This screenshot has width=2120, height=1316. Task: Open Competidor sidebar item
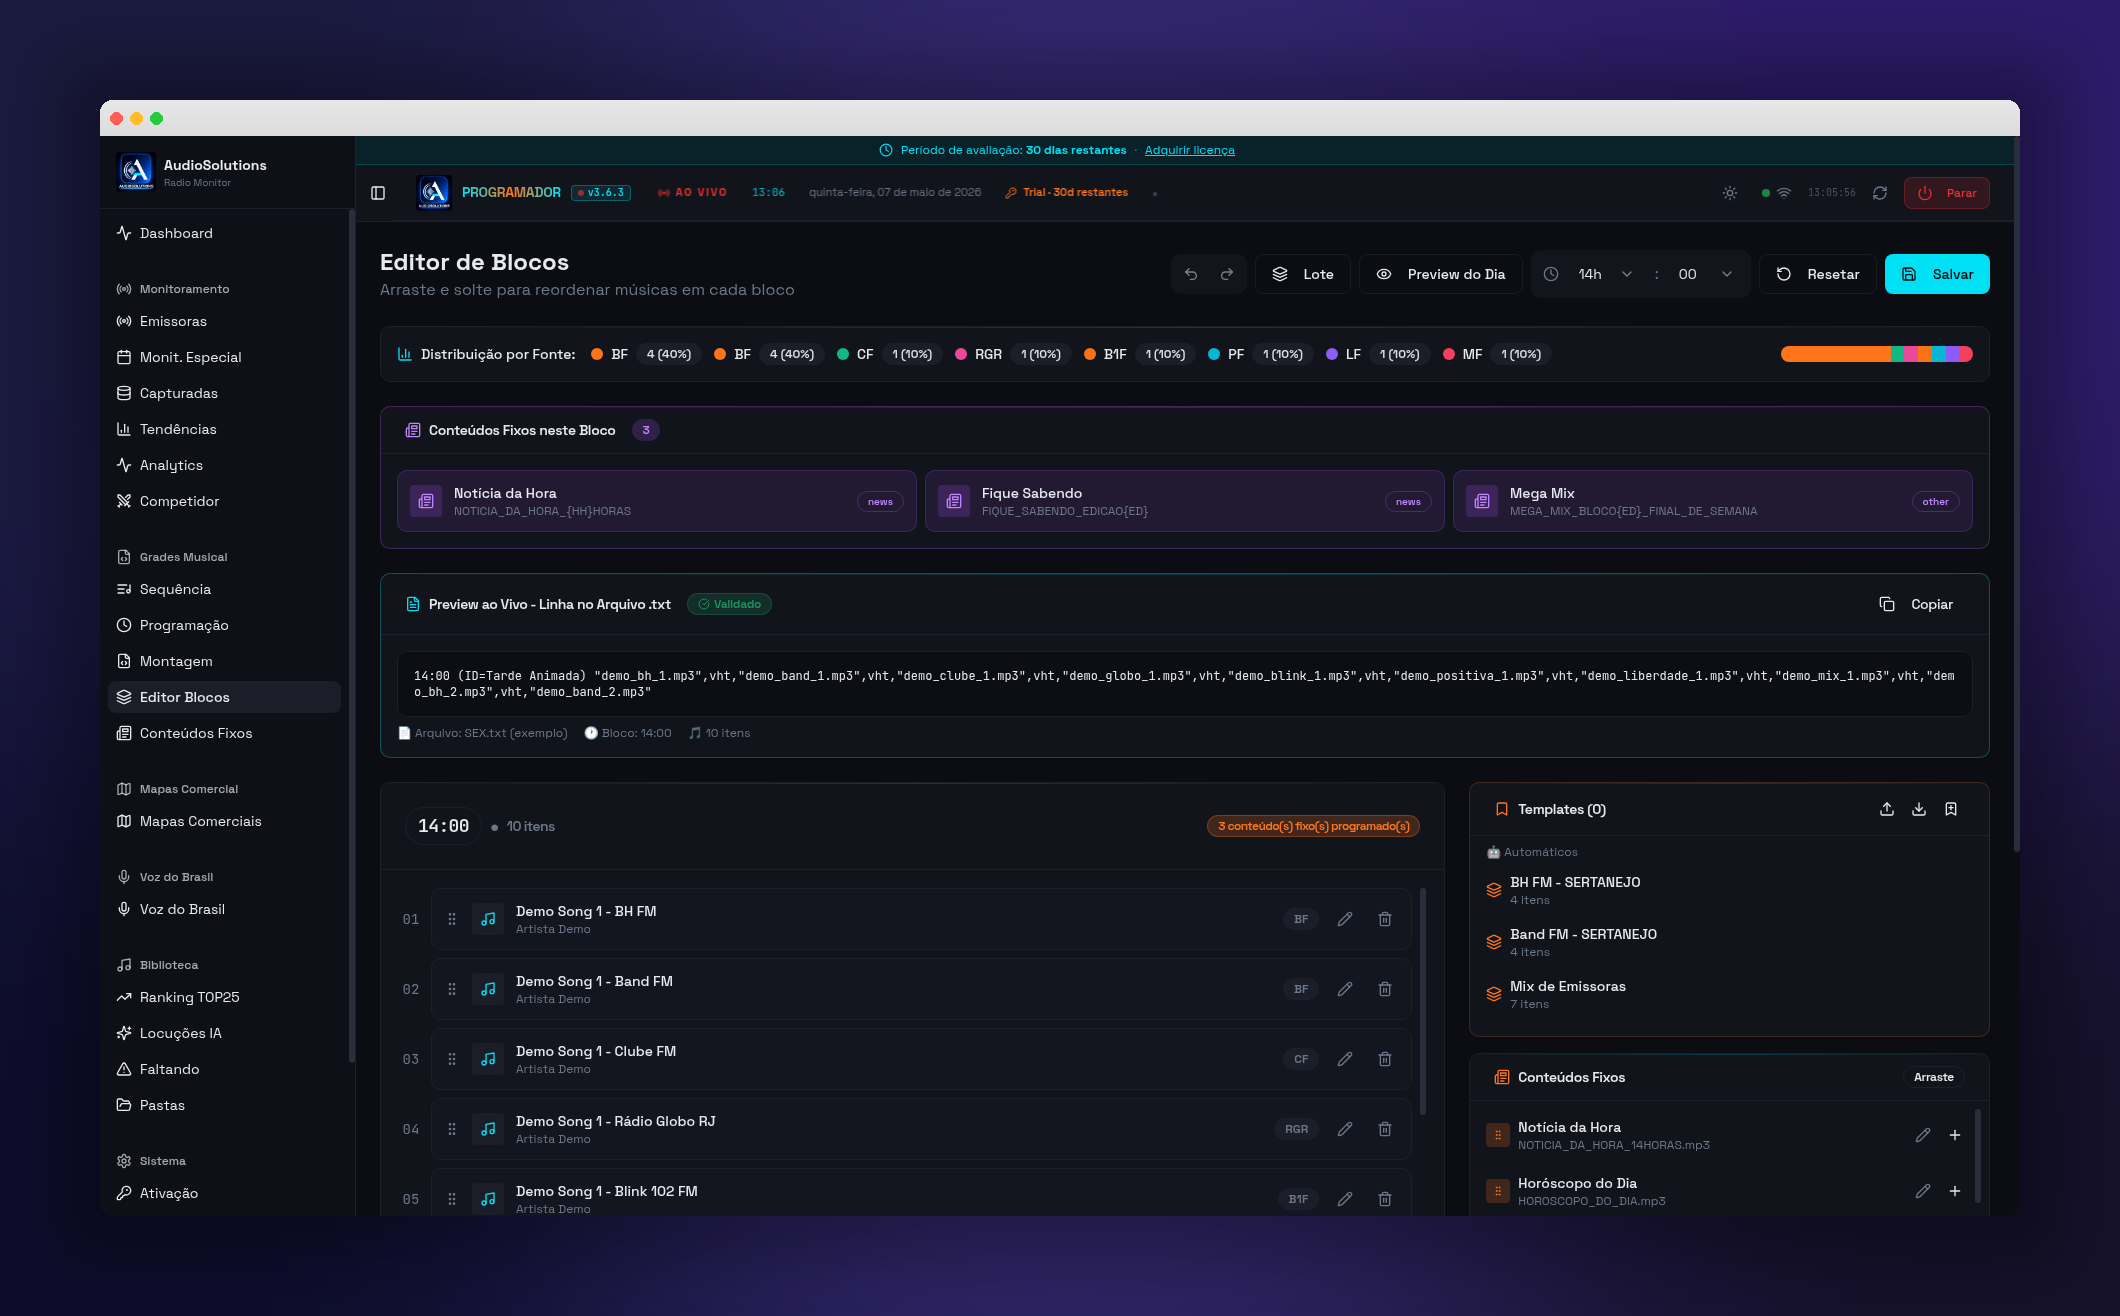point(224,501)
